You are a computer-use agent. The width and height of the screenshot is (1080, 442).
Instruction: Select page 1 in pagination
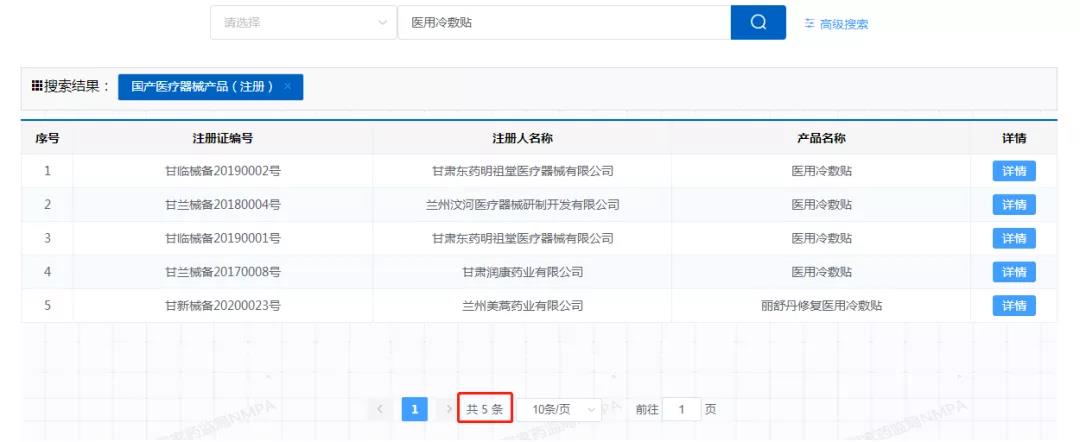pos(414,409)
